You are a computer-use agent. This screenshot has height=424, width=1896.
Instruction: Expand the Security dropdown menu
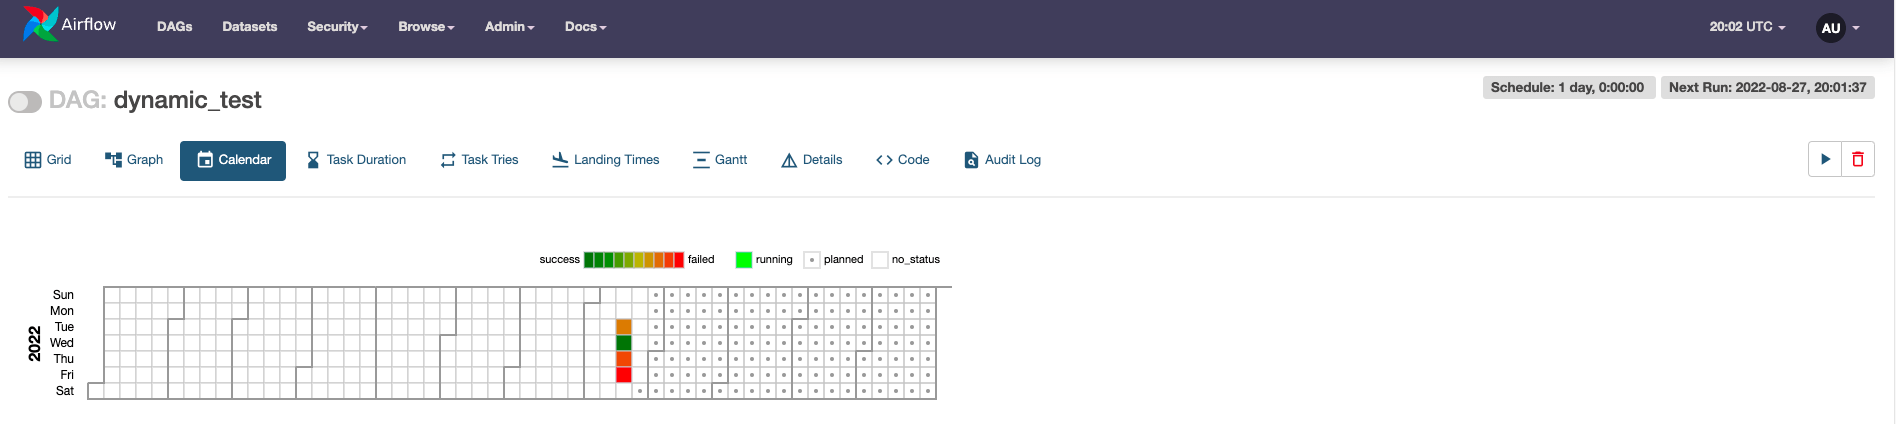coord(337,27)
